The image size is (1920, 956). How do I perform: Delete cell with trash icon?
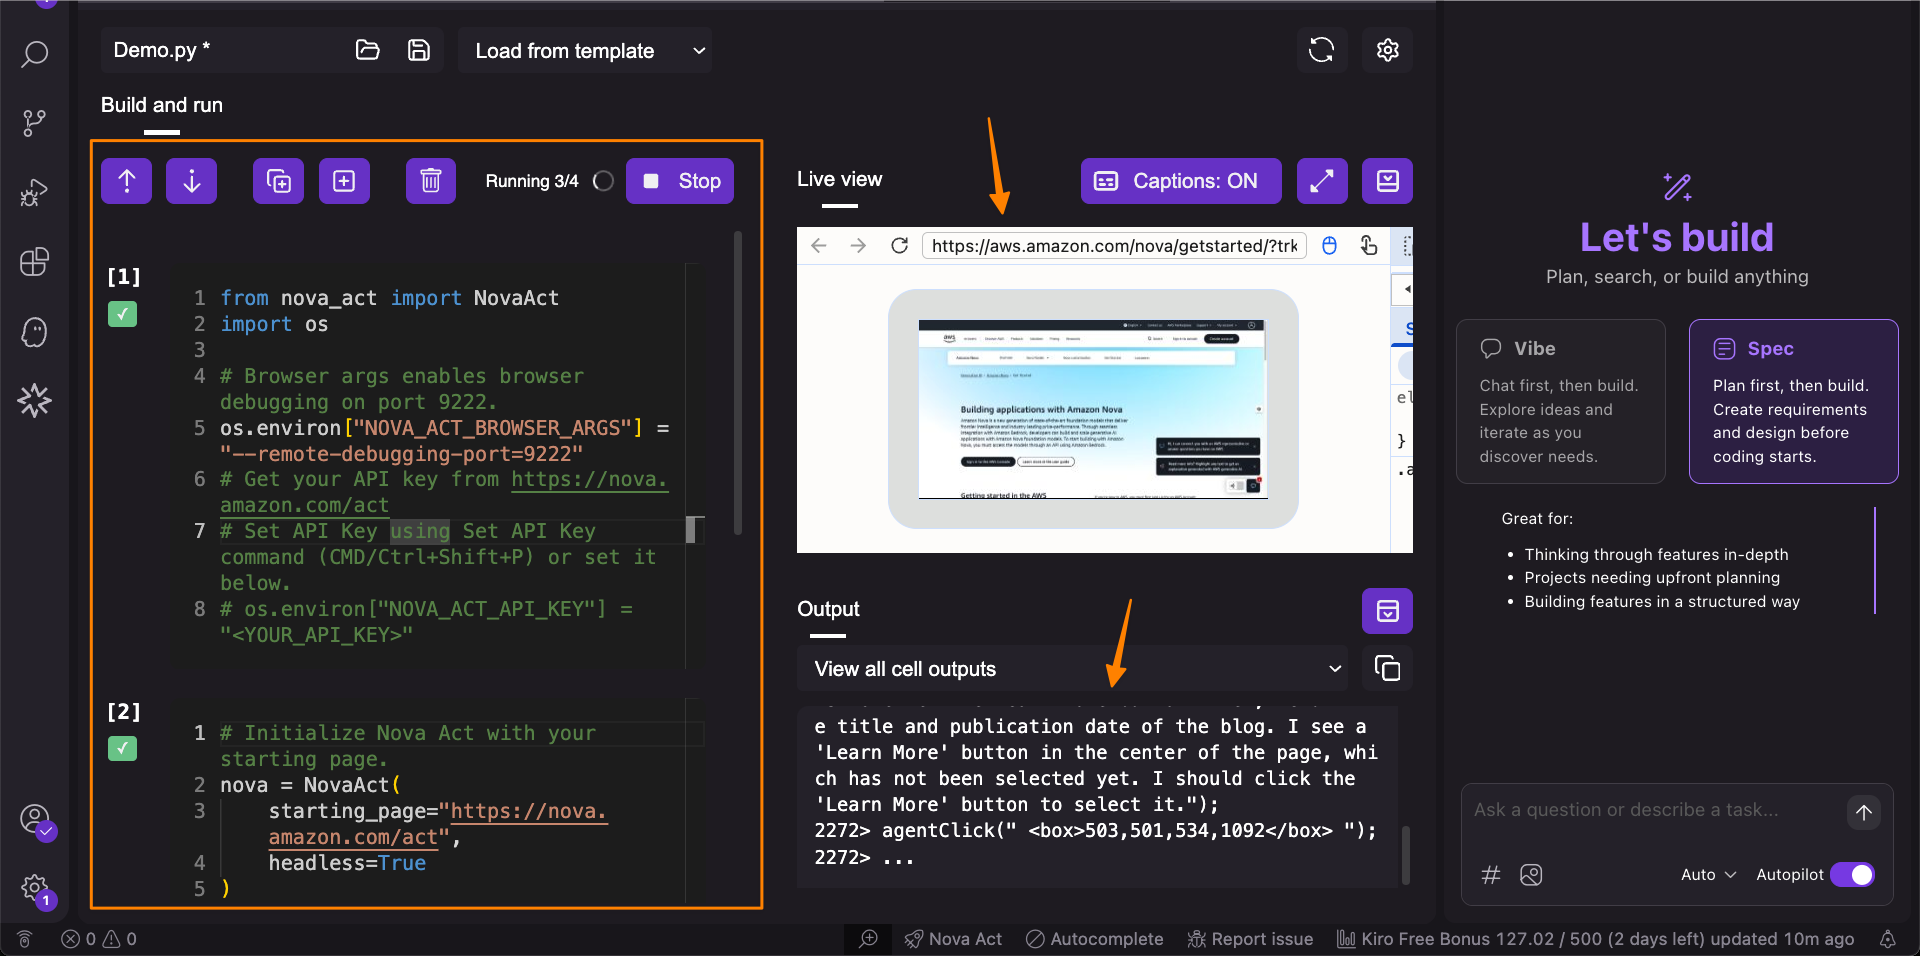[x=431, y=181]
